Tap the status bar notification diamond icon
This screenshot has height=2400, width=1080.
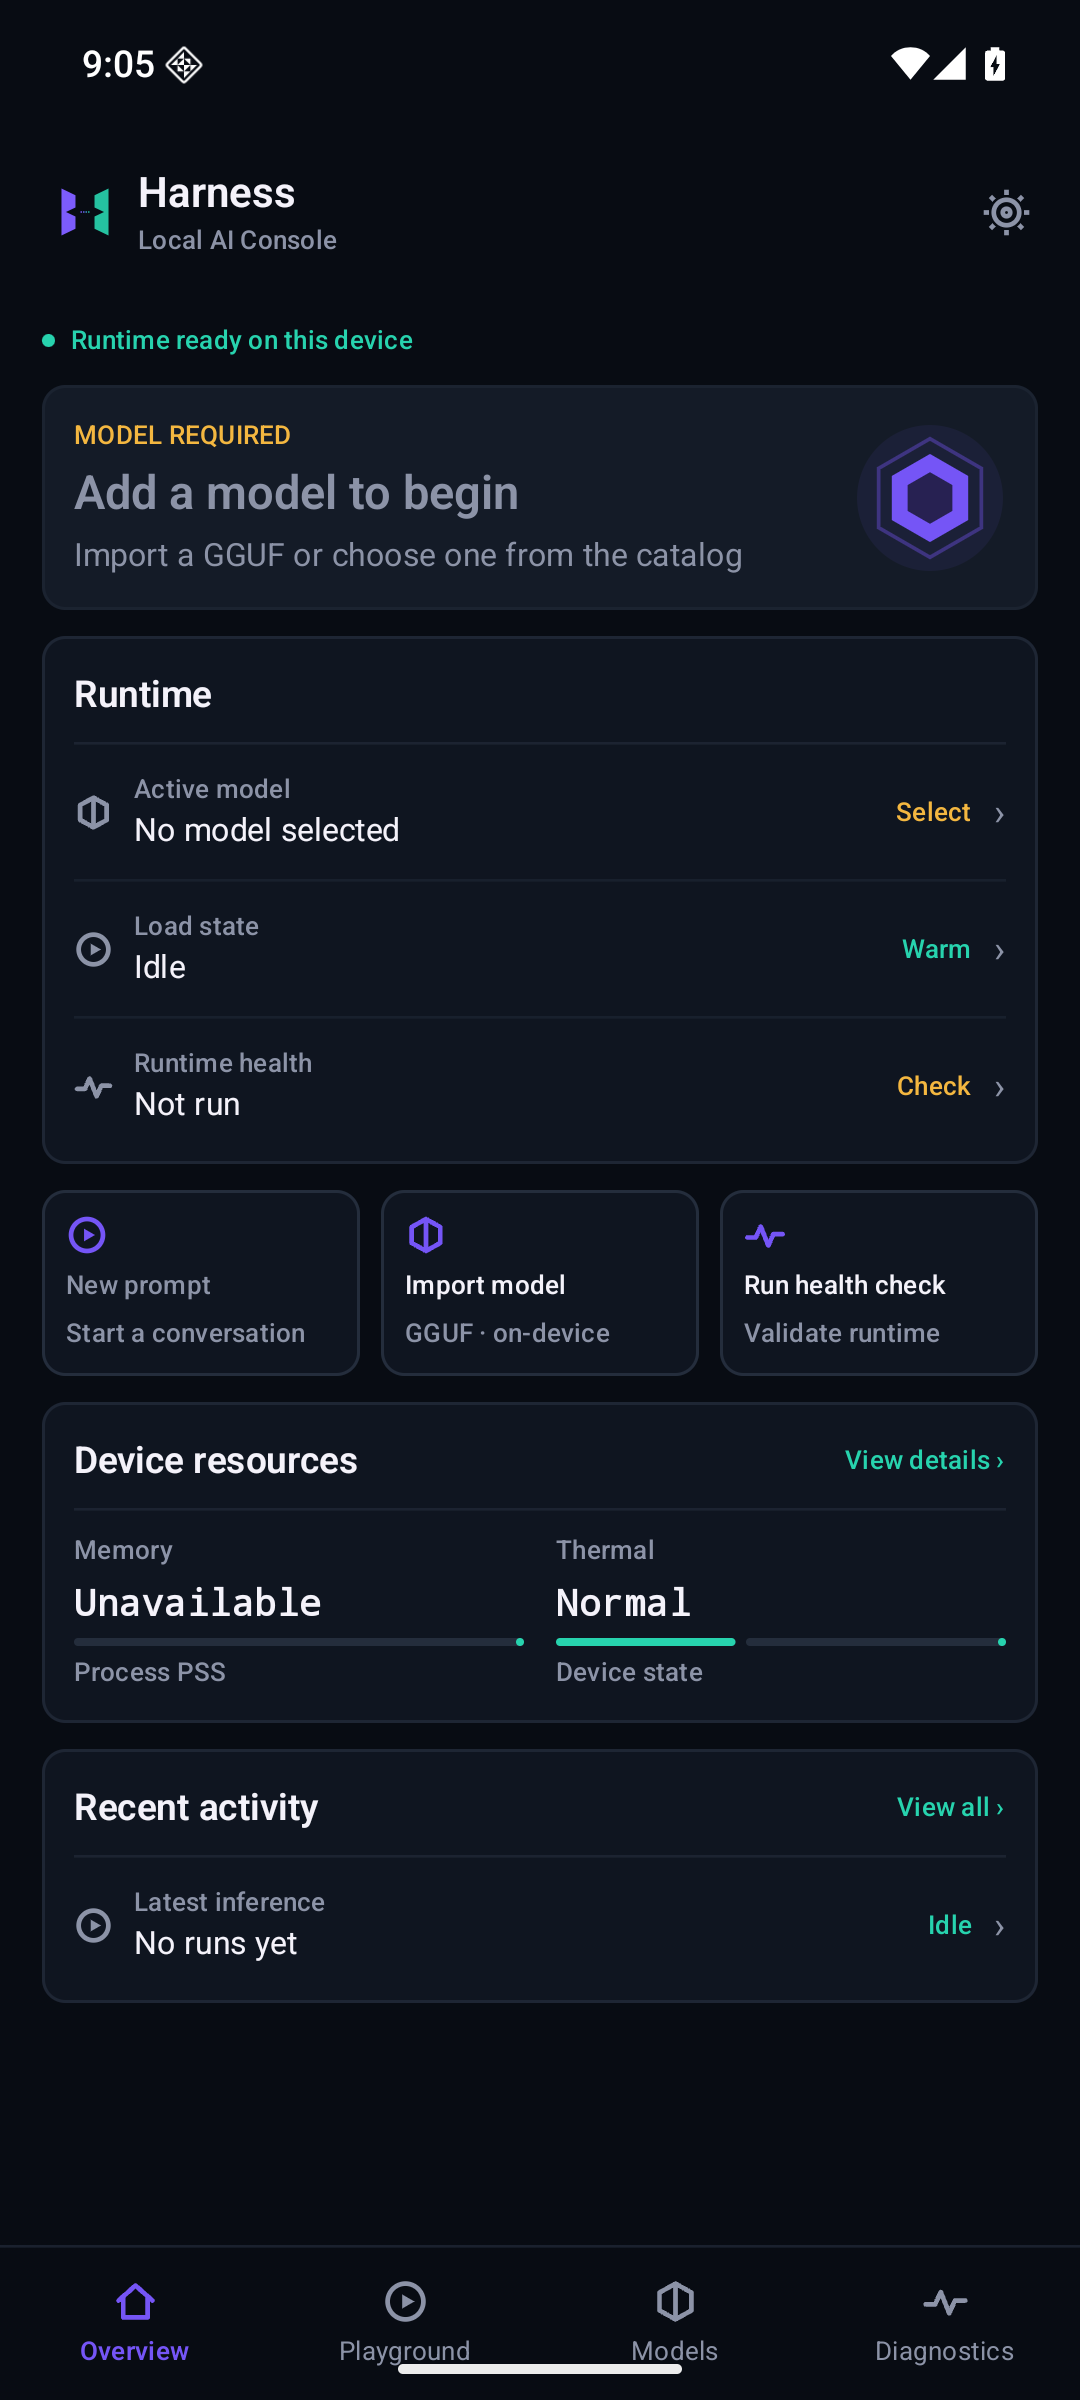click(x=184, y=65)
